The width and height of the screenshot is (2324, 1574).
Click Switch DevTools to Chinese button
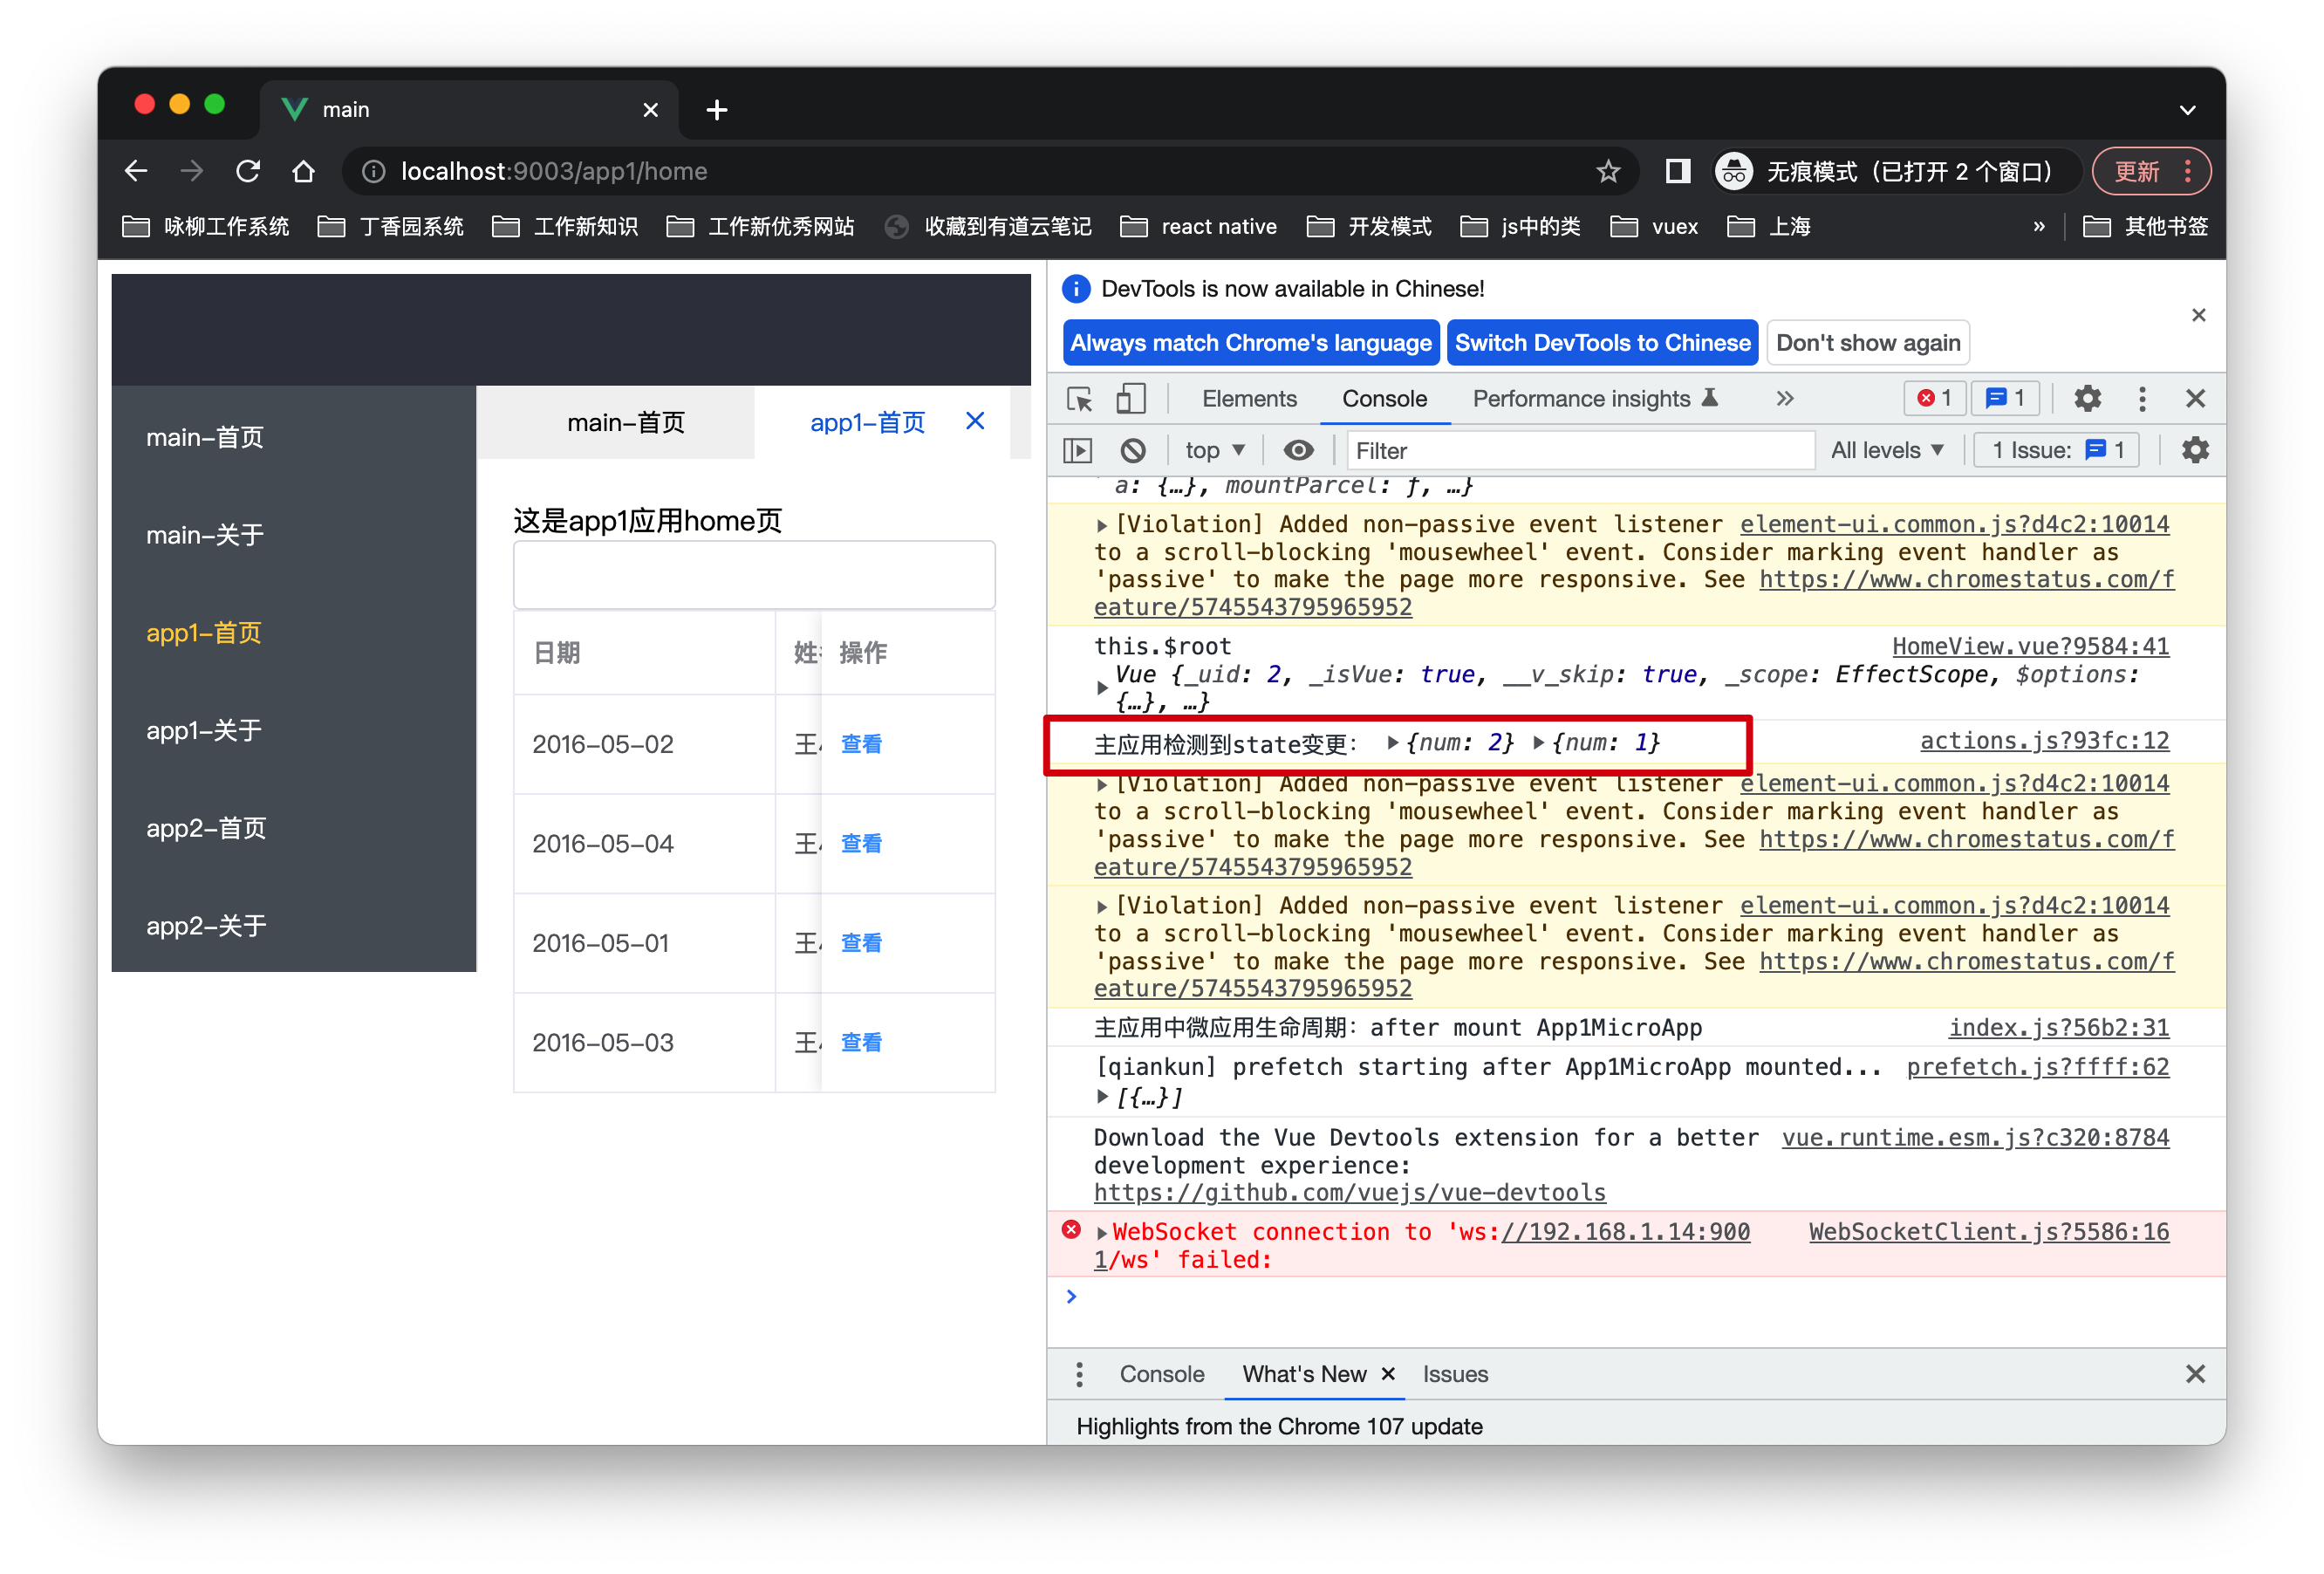[x=1603, y=343]
